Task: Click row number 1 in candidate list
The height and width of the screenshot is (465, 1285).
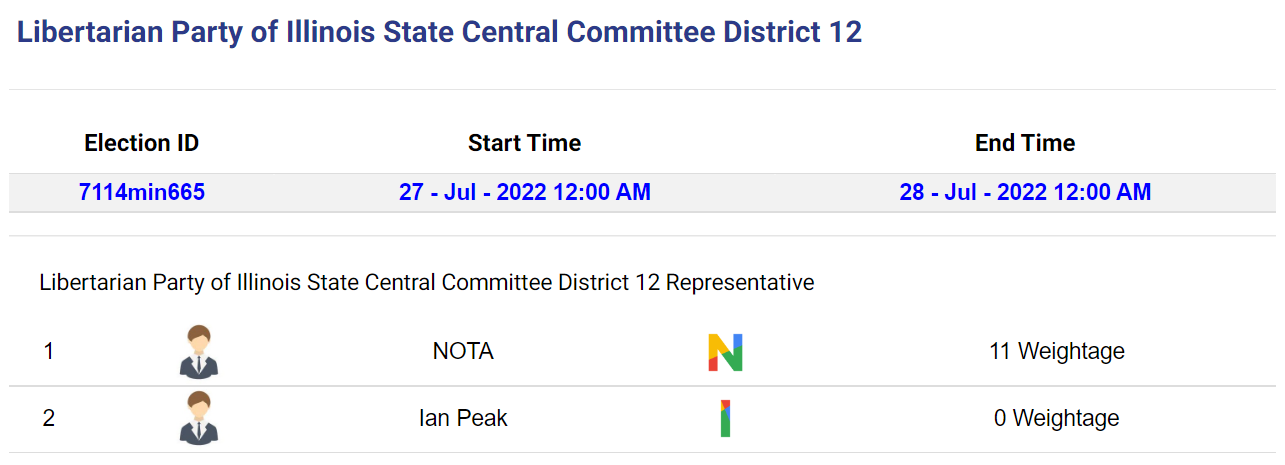Action: tap(49, 352)
